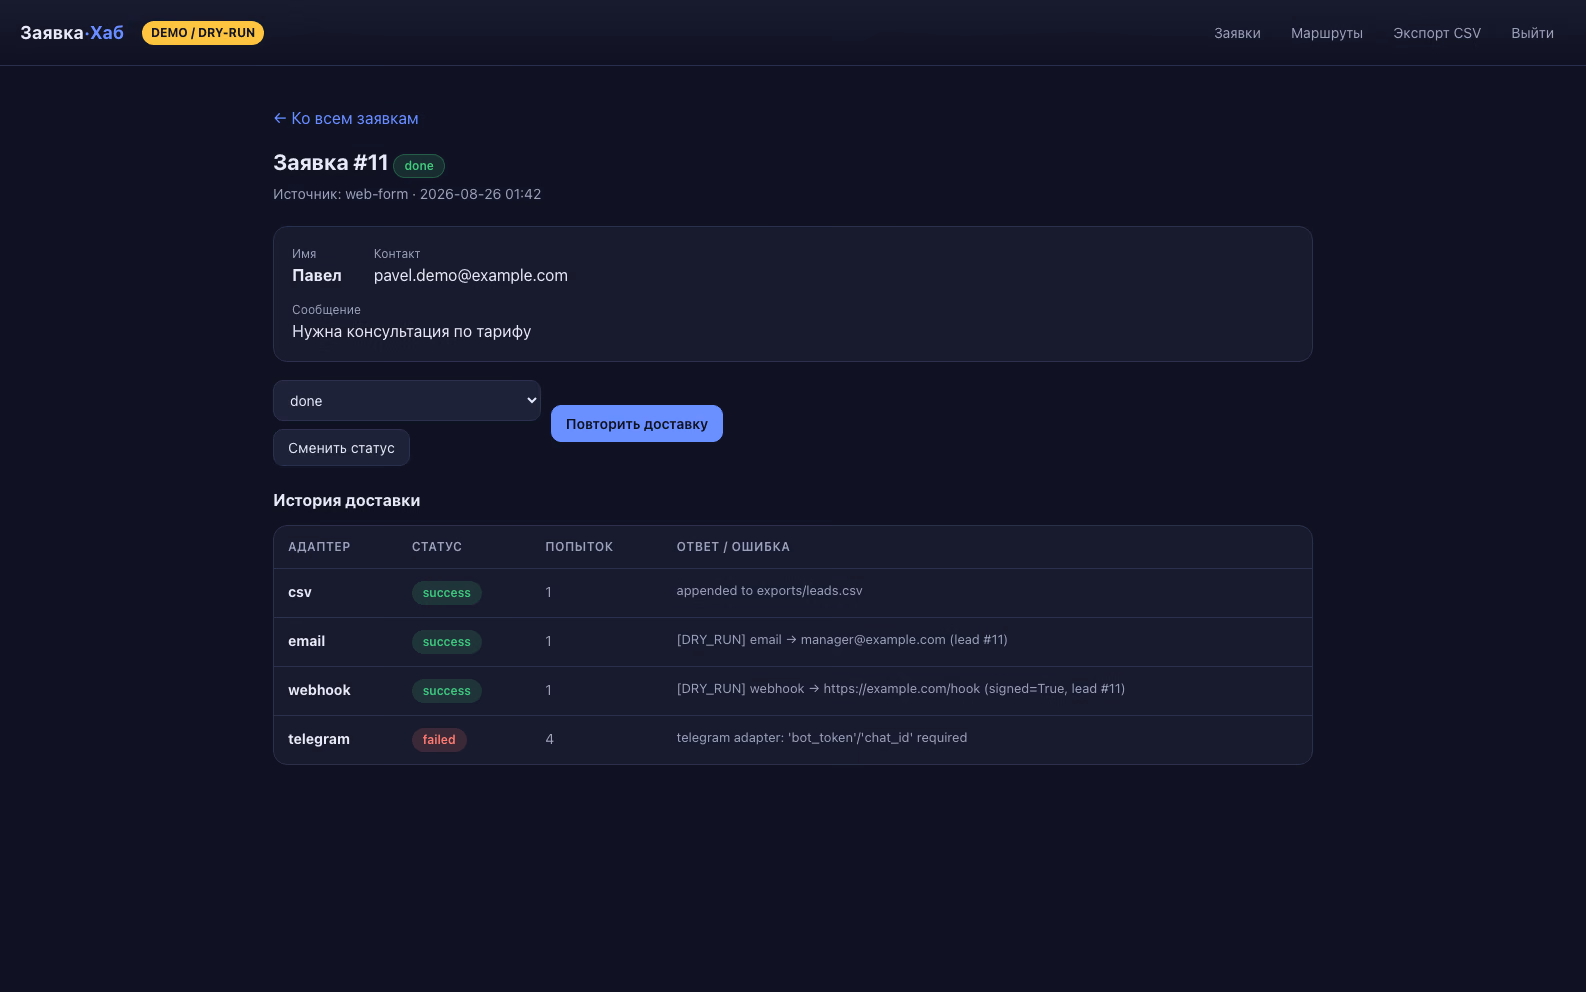Click the attempts count 1 for csv
The width and height of the screenshot is (1586, 992).
pos(548,592)
